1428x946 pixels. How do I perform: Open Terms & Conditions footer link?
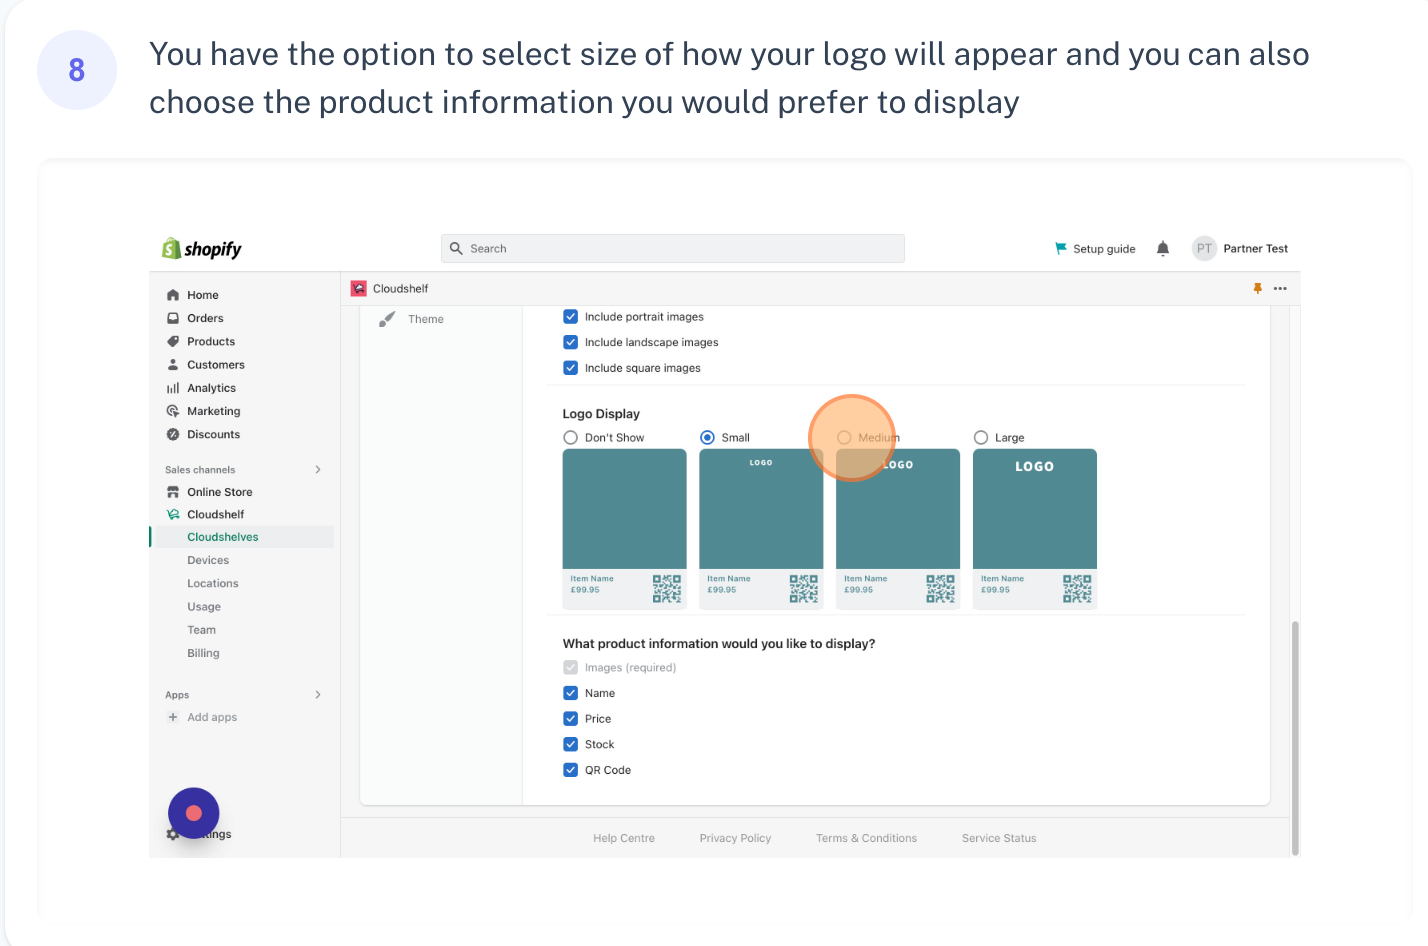coord(866,838)
